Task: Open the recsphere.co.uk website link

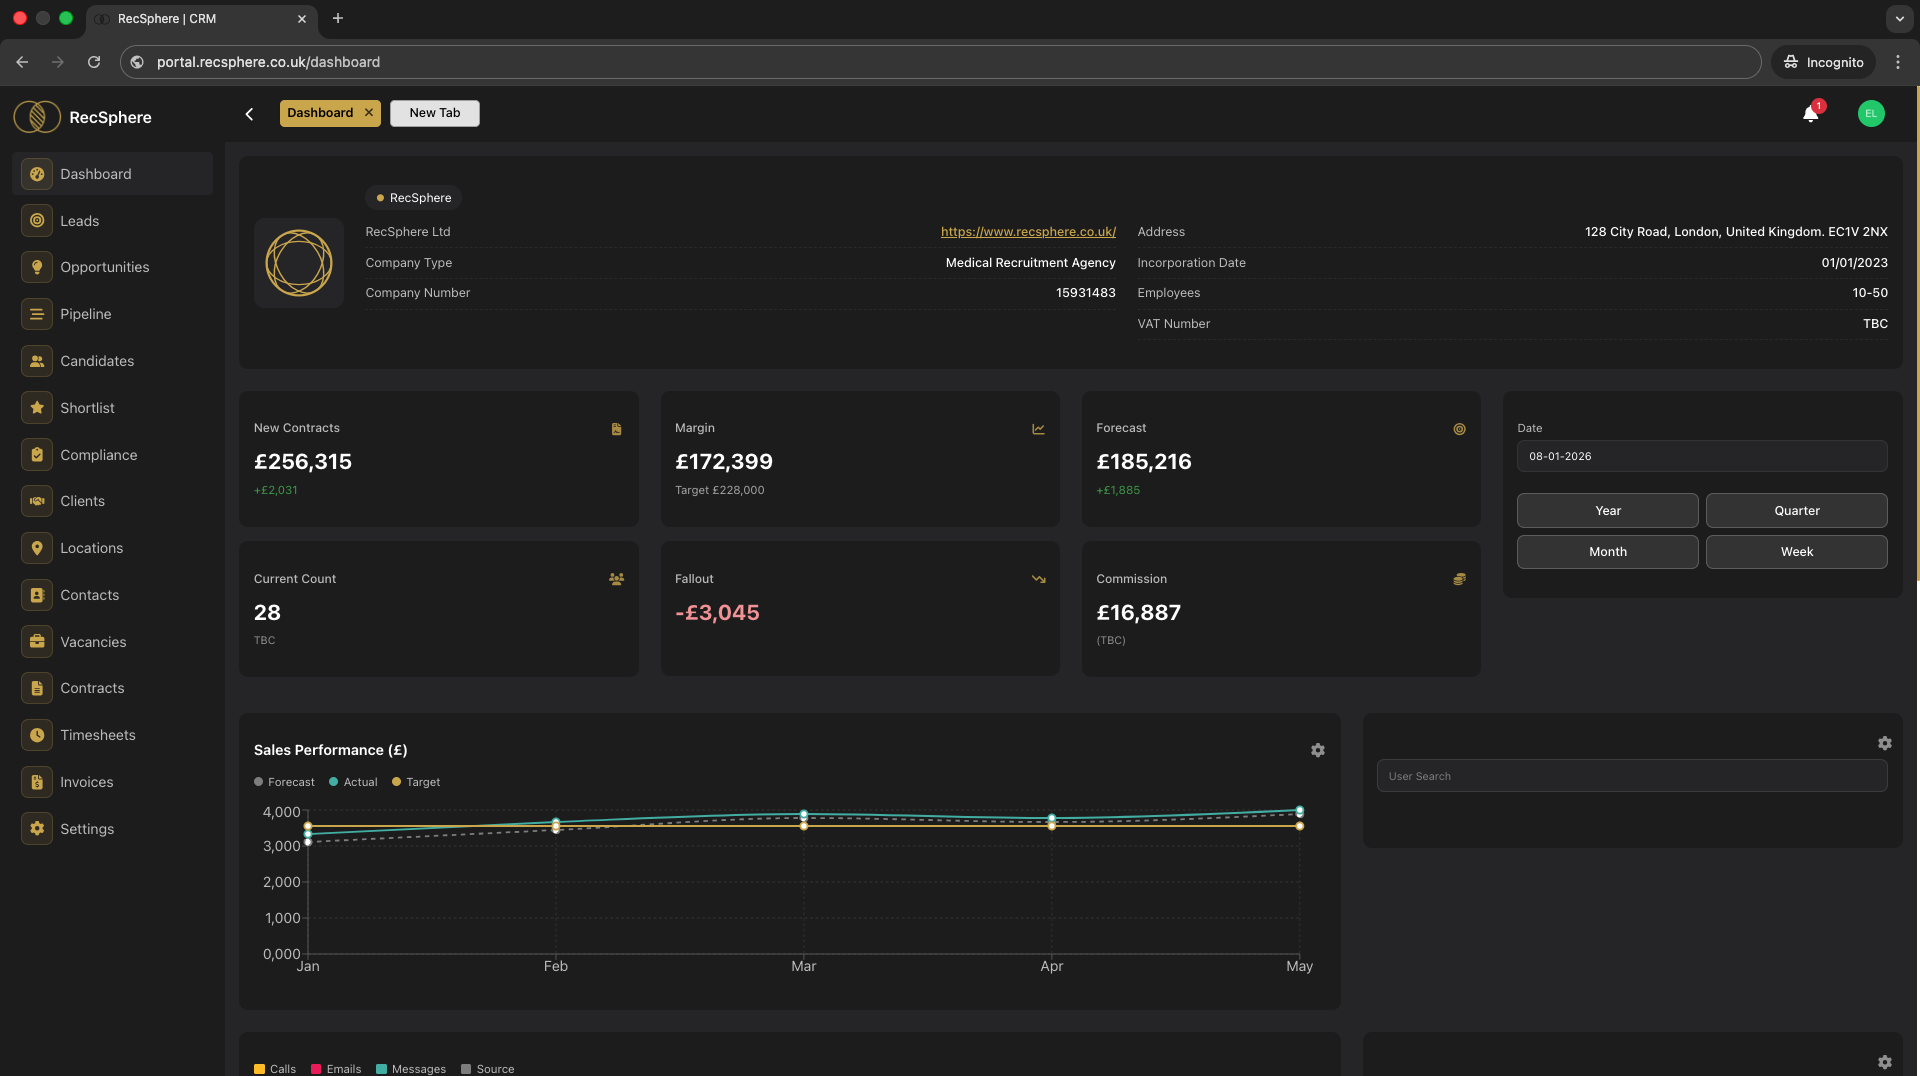Action: pyautogui.click(x=1028, y=232)
